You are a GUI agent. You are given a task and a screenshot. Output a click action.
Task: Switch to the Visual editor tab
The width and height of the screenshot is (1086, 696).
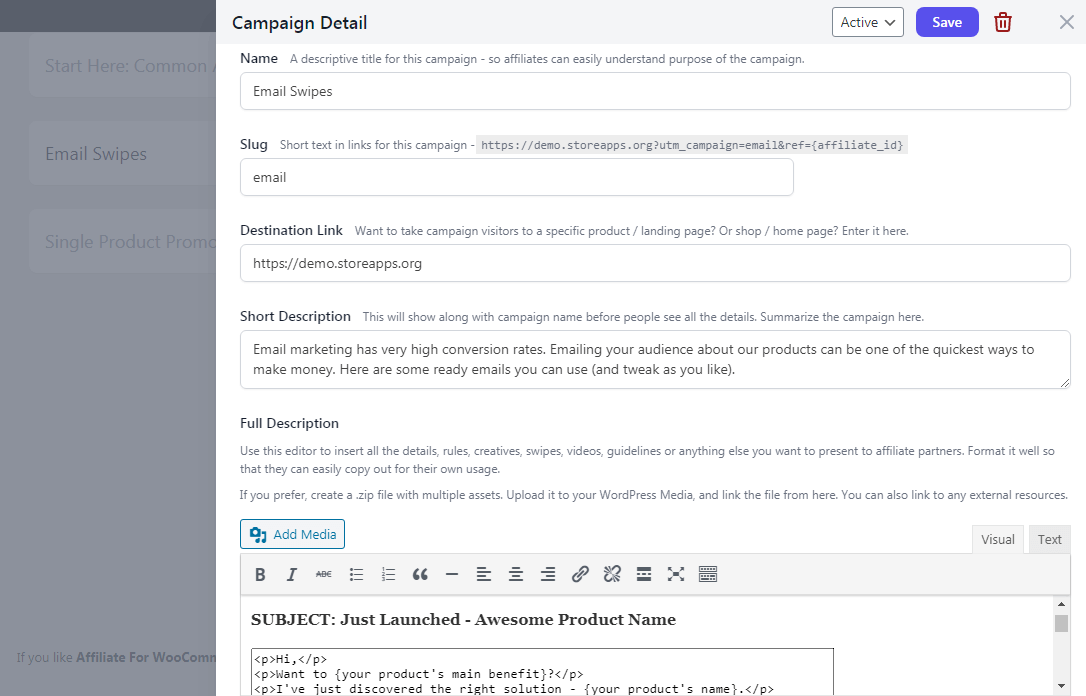point(997,539)
